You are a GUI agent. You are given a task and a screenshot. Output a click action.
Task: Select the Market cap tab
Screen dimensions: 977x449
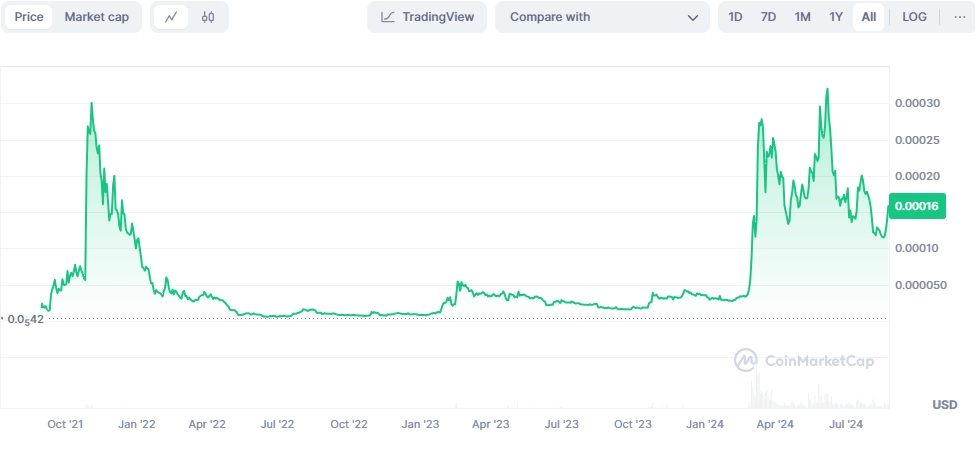(x=97, y=17)
